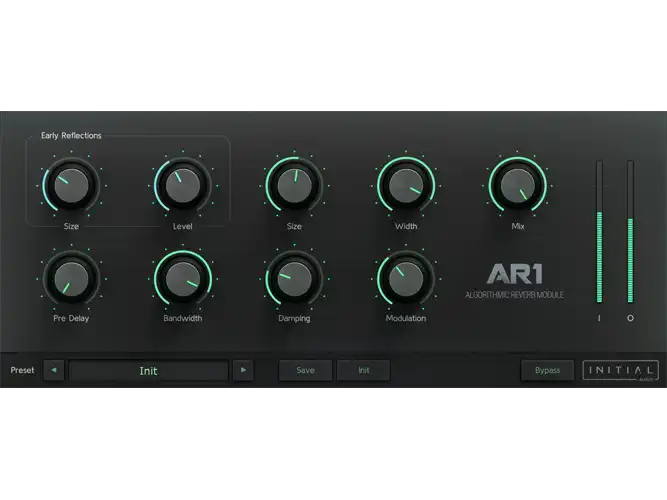Click the Modulation knob
This screenshot has height=500, width=667.
(x=406, y=279)
